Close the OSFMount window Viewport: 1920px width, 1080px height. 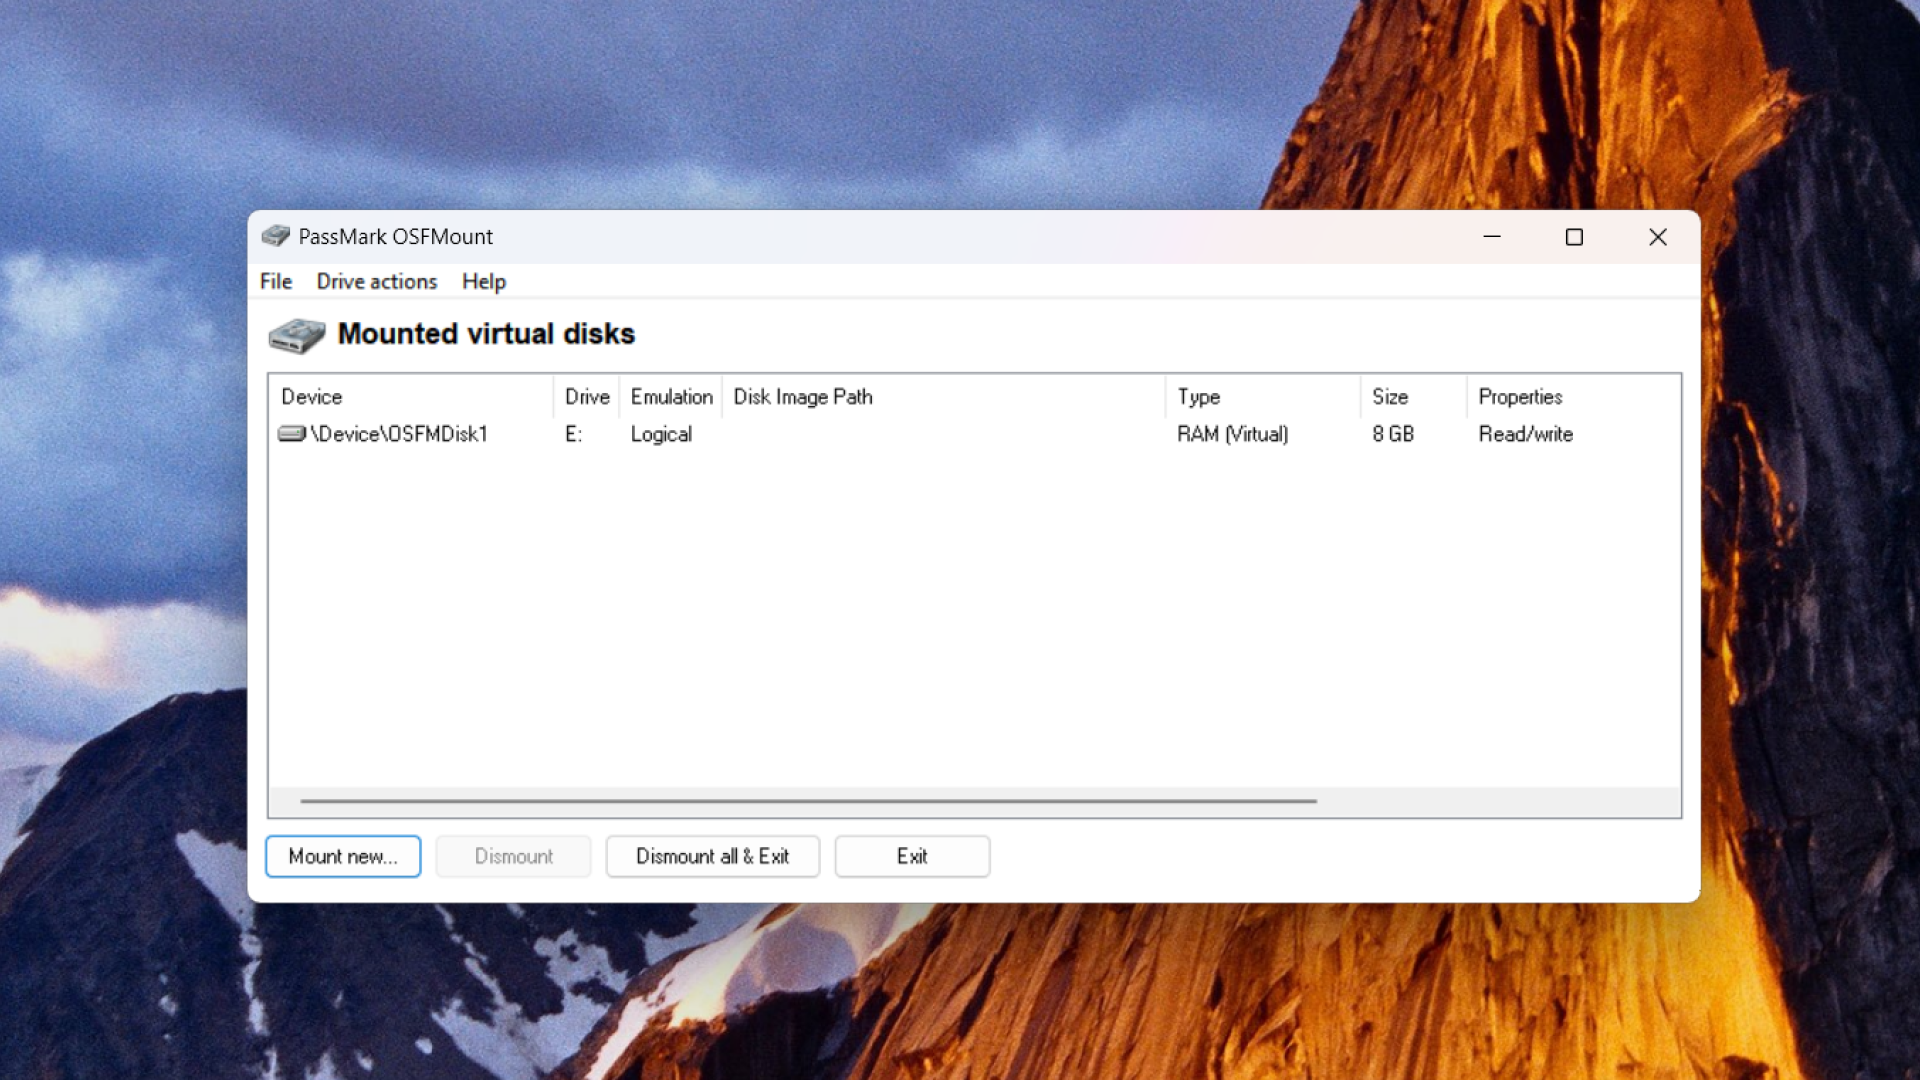point(1658,237)
